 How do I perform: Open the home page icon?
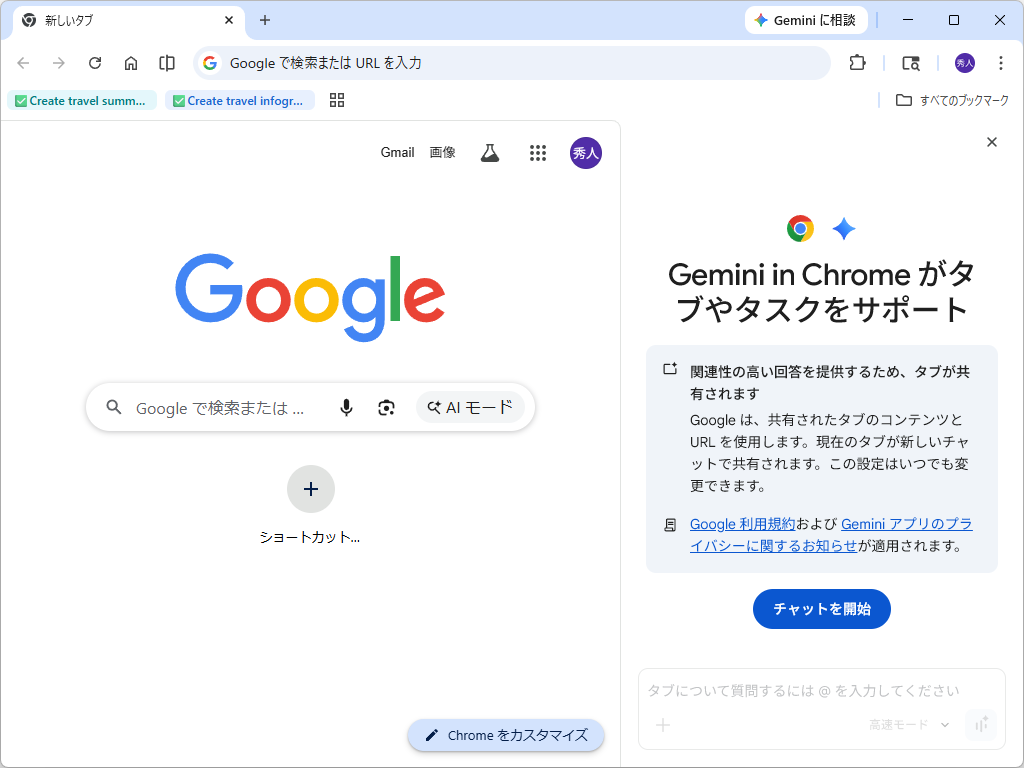click(x=131, y=63)
